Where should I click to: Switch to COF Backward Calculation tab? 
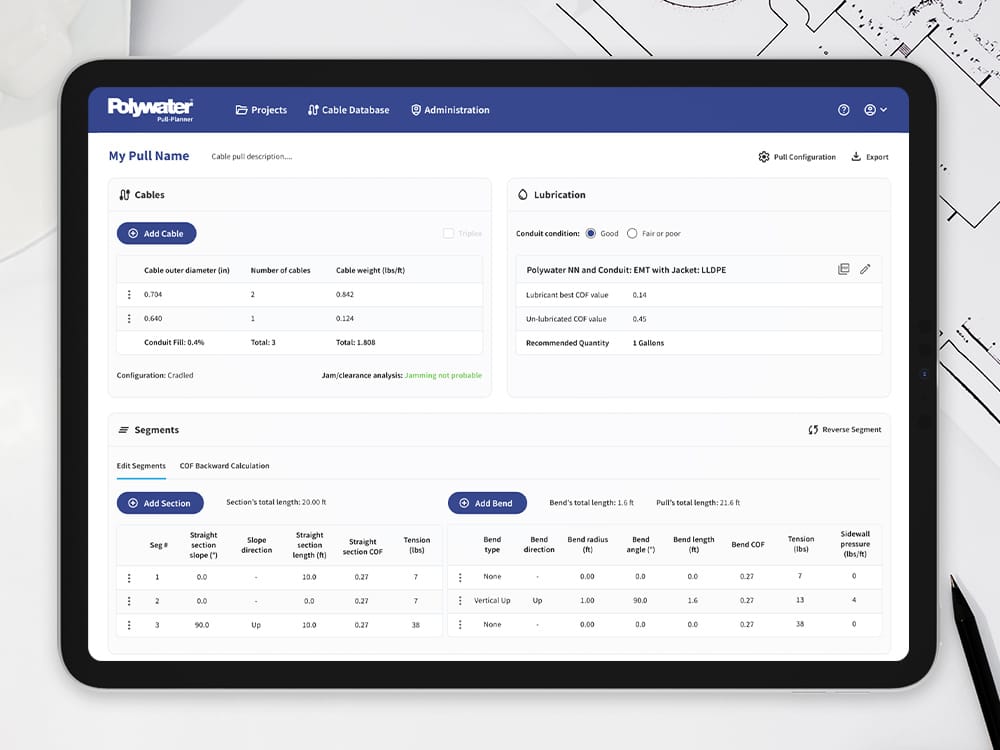(224, 466)
